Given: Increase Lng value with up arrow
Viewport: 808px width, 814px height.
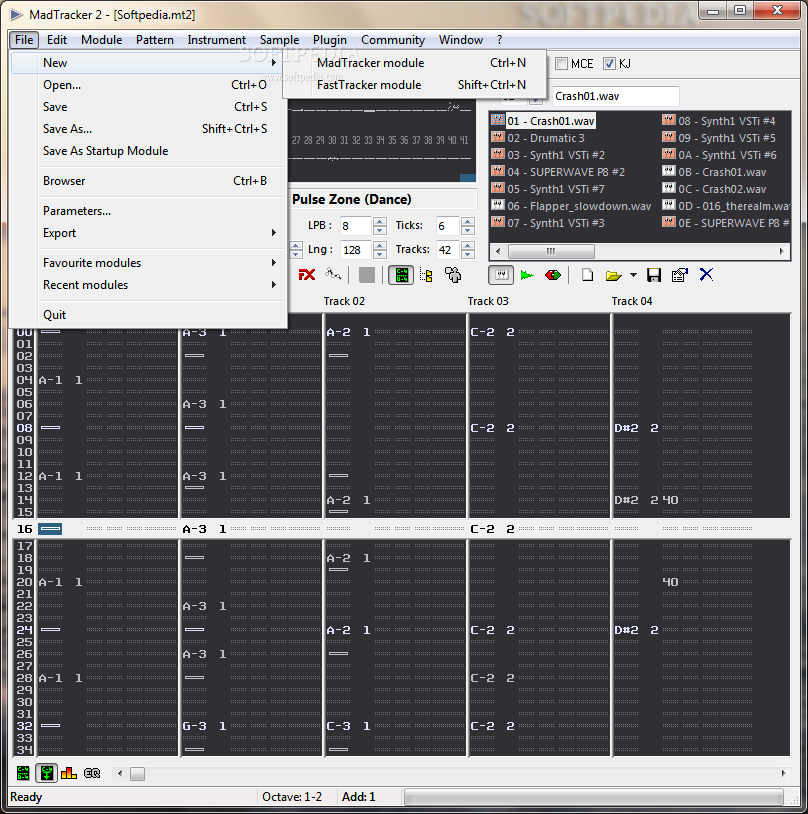Looking at the screenshot, I should pyautogui.click(x=380, y=245).
